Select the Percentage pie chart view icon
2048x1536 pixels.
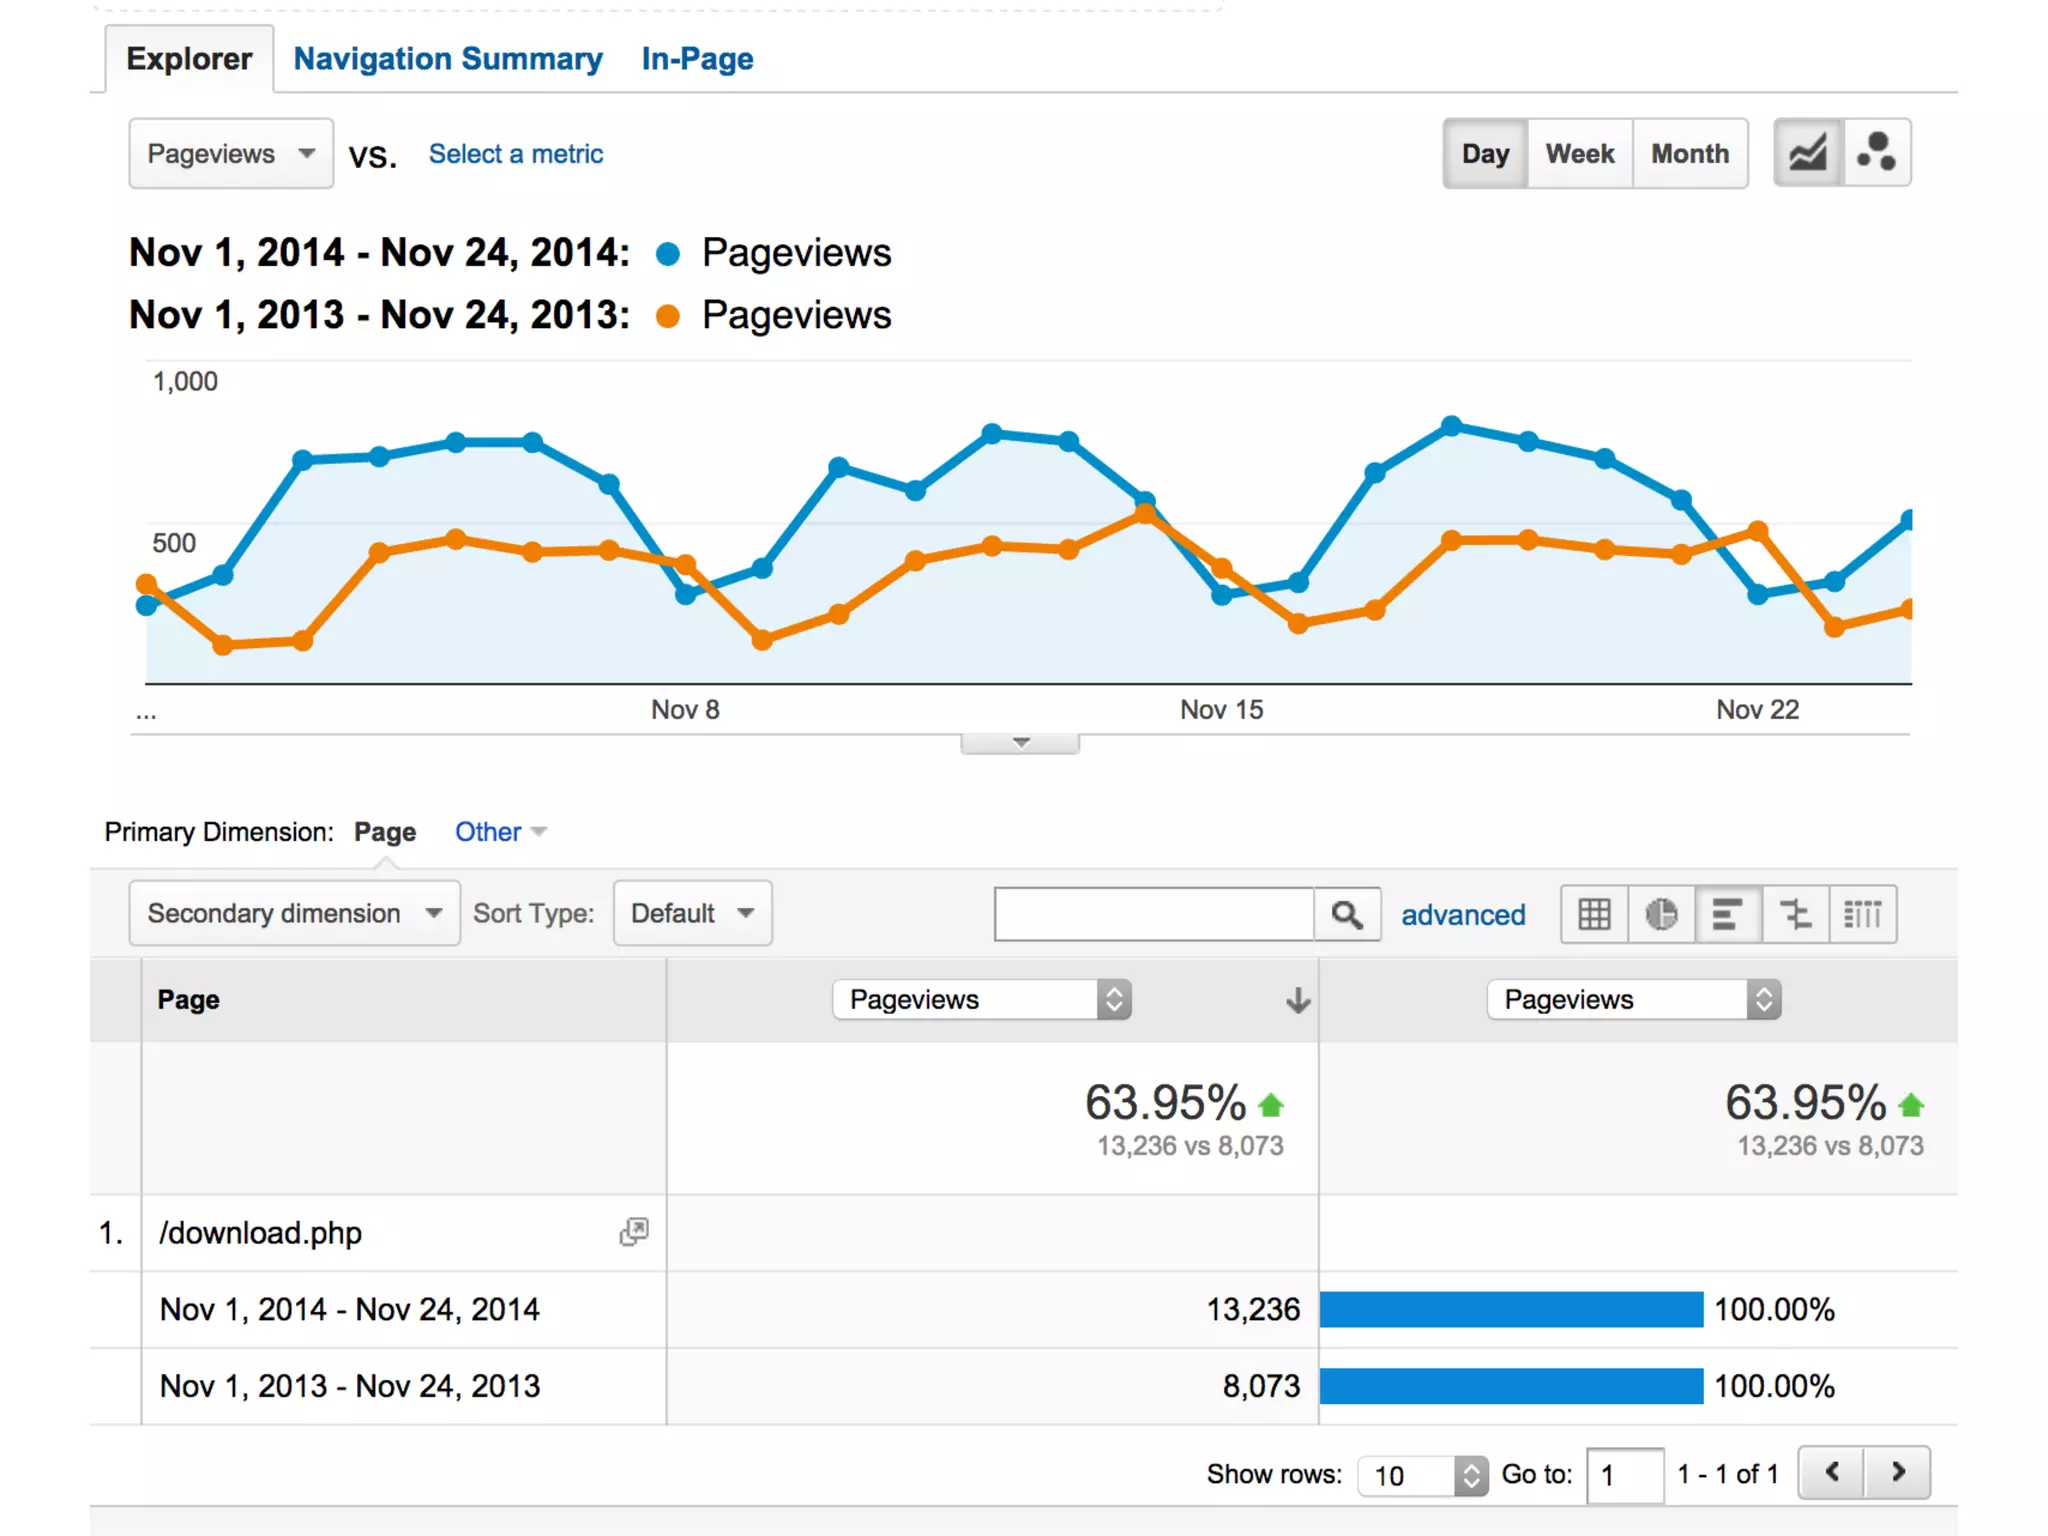click(1661, 914)
